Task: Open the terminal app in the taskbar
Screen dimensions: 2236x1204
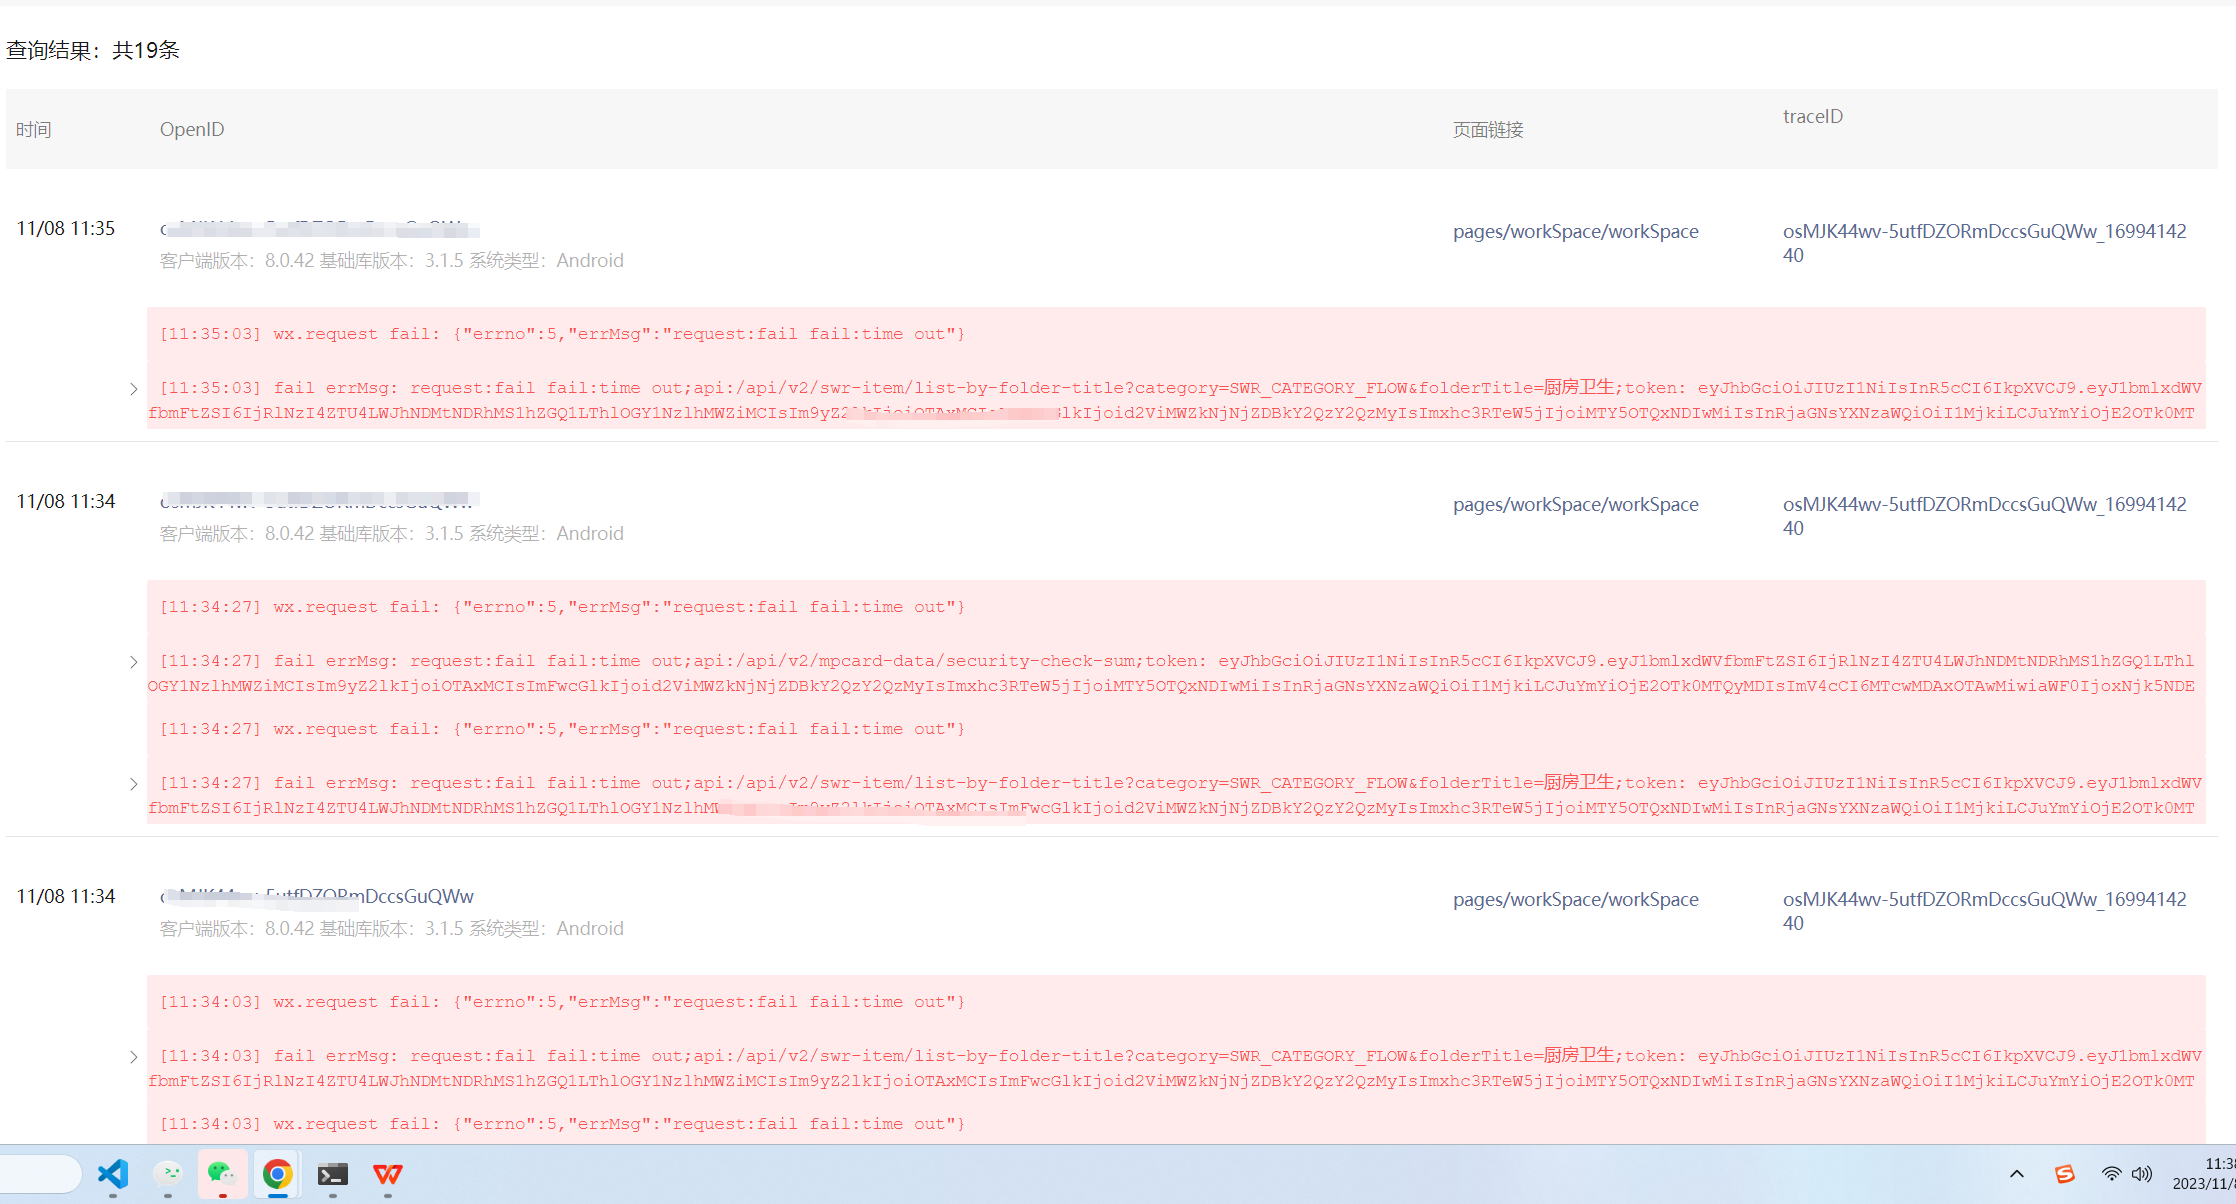Action: [x=333, y=1174]
